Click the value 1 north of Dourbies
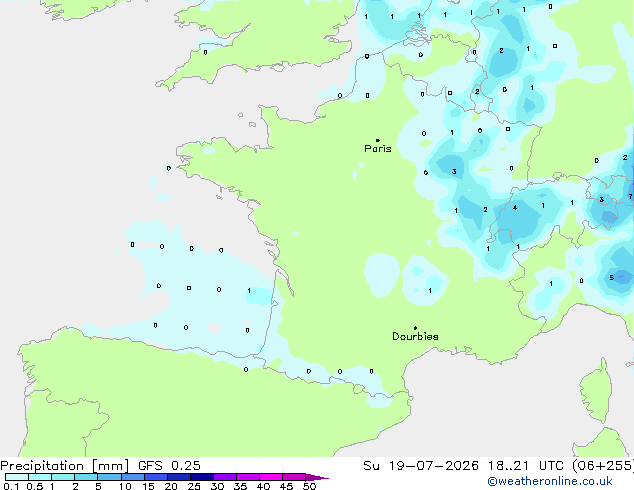This screenshot has width=634, height=490. coord(430,291)
